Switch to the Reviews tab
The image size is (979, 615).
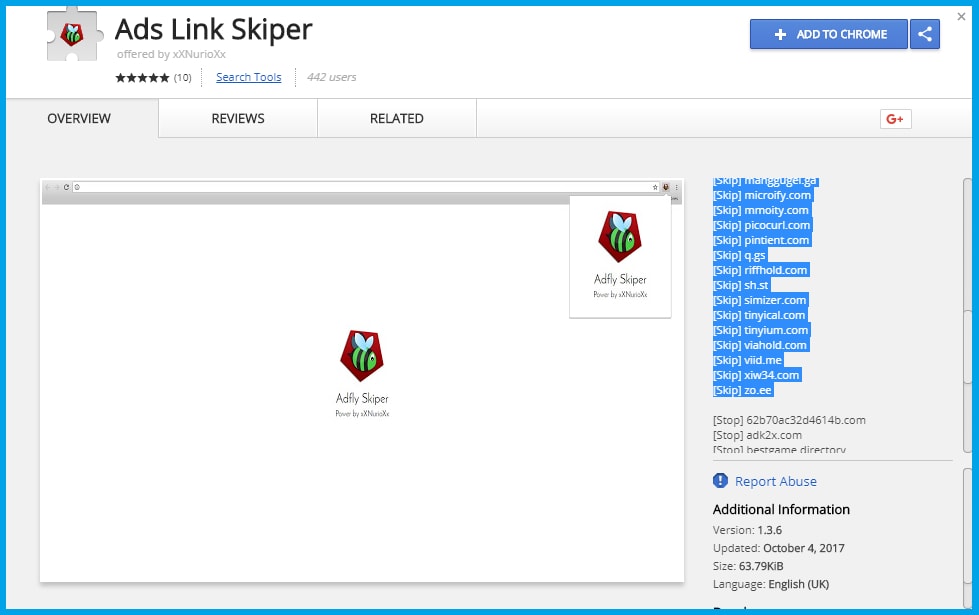(238, 119)
